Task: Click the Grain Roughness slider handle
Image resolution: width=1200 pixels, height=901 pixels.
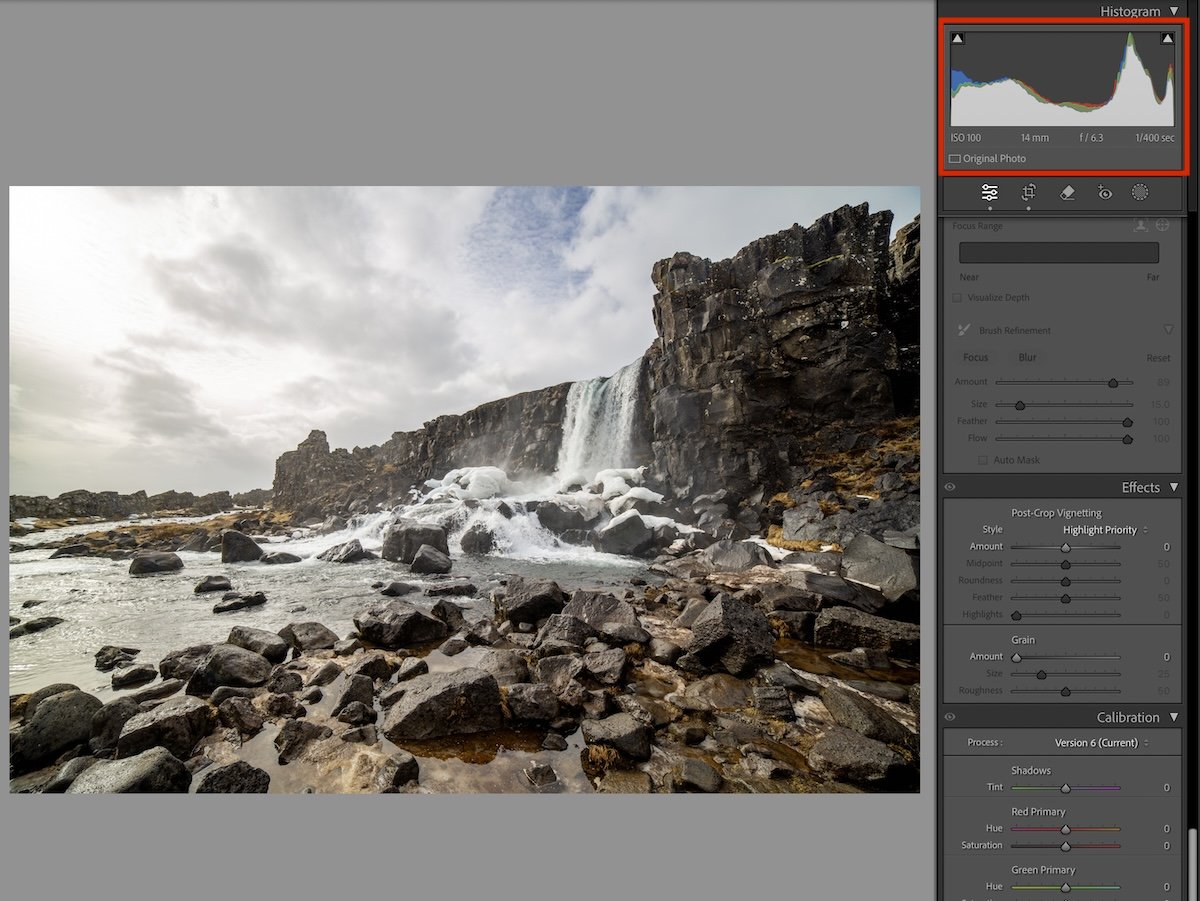Action: tap(1064, 690)
